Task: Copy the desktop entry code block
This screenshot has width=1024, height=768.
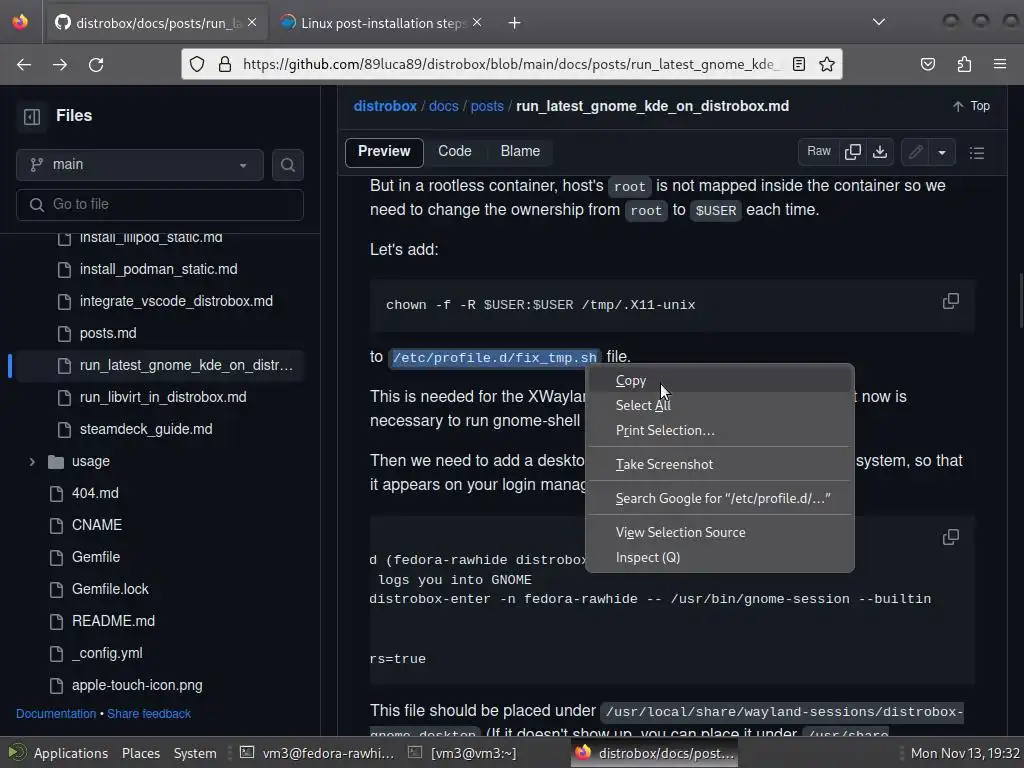Action: [x=951, y=537]
